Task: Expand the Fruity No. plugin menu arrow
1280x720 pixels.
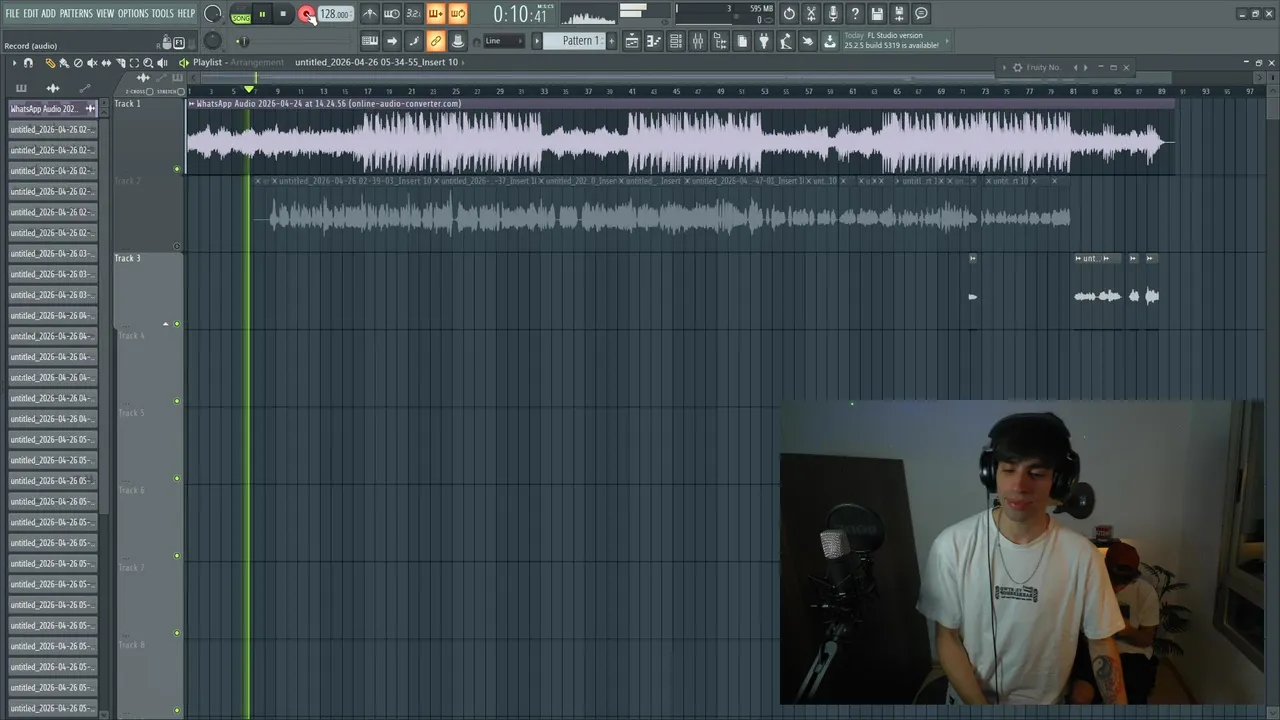Action: 1005,67
